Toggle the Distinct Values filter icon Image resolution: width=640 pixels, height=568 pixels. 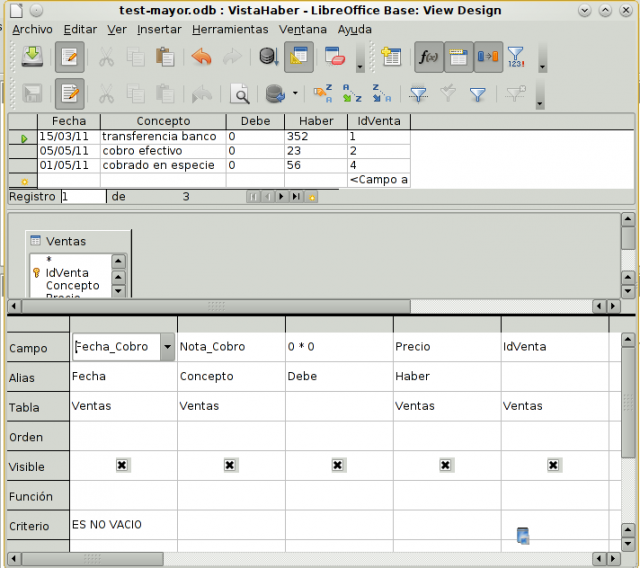(516, 57)
